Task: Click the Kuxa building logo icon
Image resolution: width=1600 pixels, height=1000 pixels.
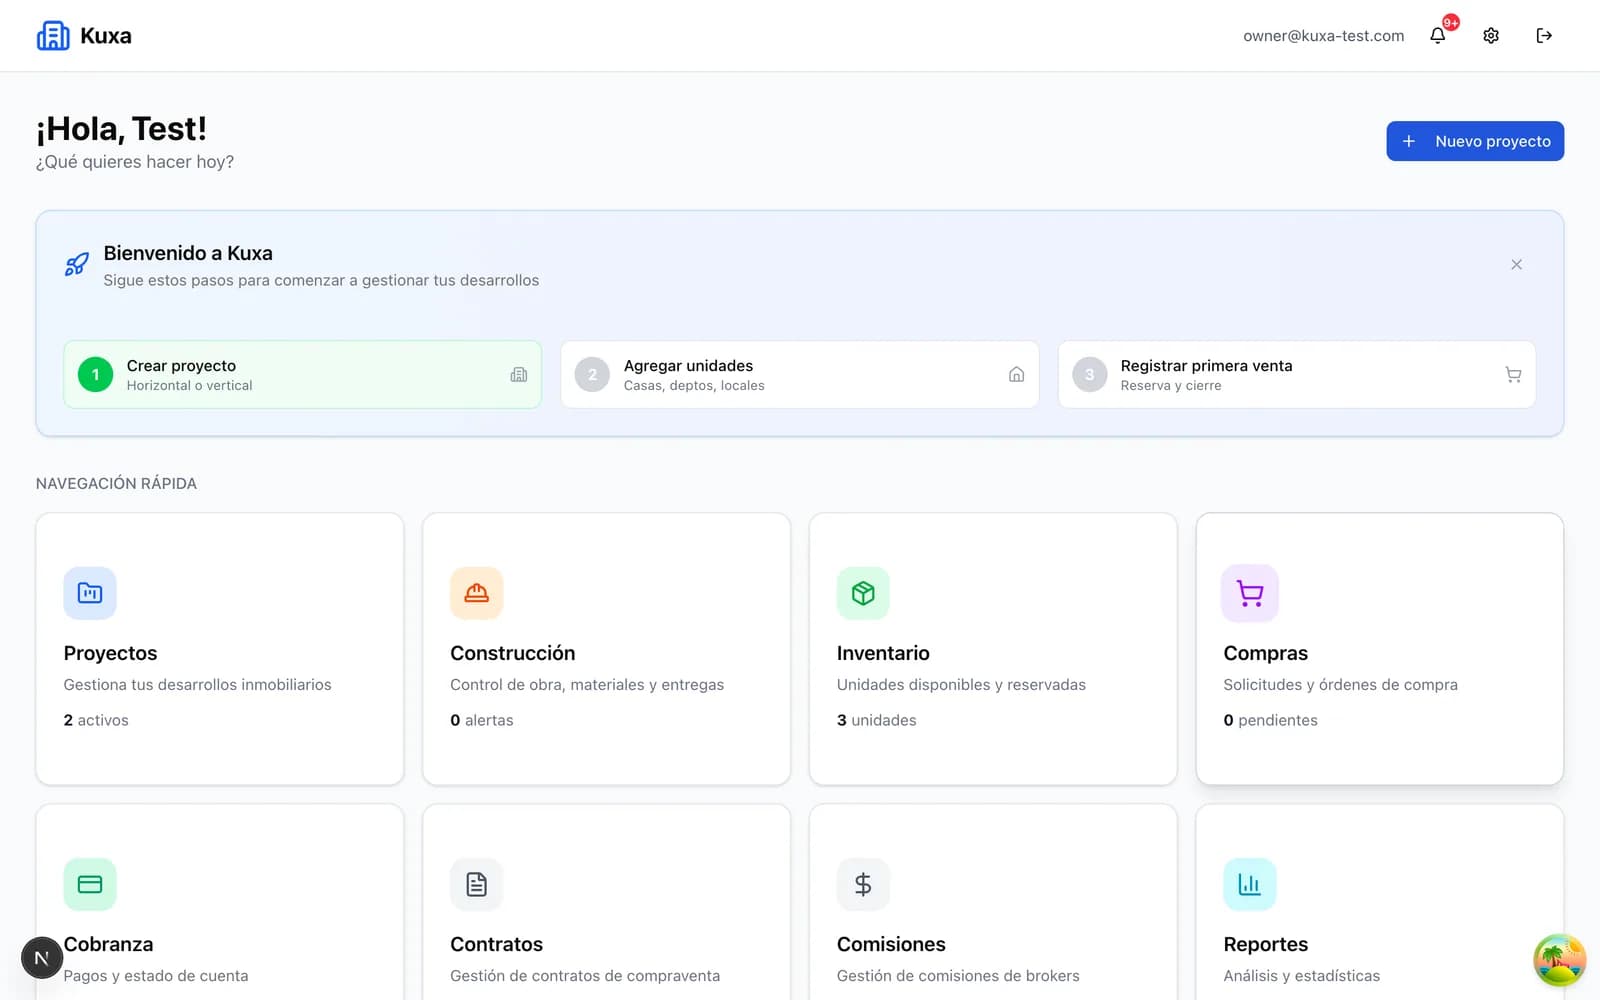Action: click(53, 35)
